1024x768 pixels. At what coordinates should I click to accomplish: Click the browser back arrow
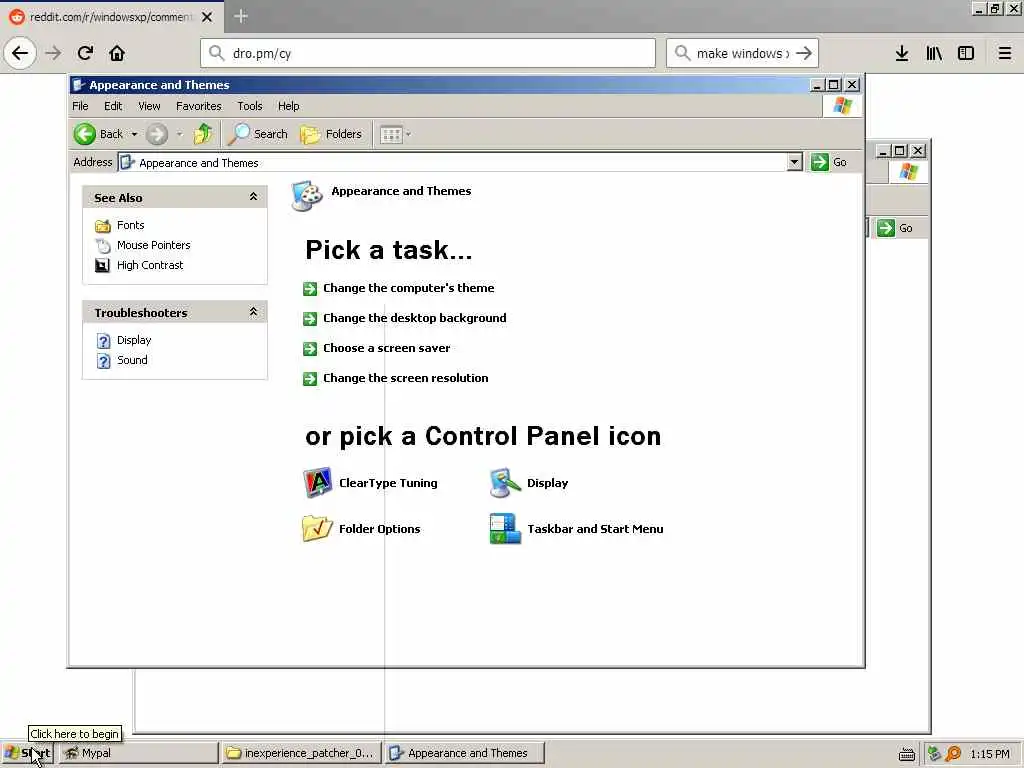click(20, 53)
